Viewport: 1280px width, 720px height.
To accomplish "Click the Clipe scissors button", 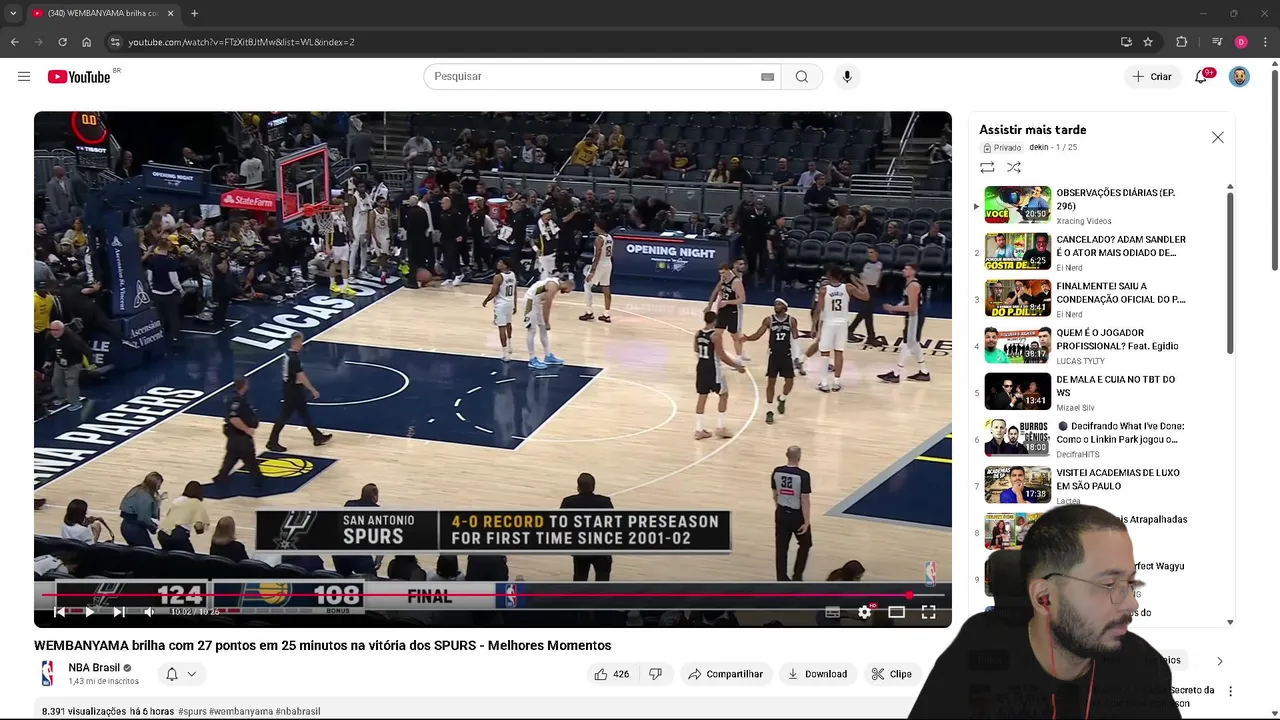I will [891, 674].
